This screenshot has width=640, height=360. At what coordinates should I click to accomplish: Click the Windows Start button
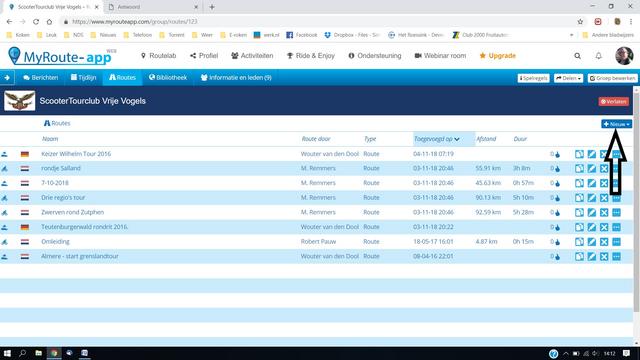7,353
